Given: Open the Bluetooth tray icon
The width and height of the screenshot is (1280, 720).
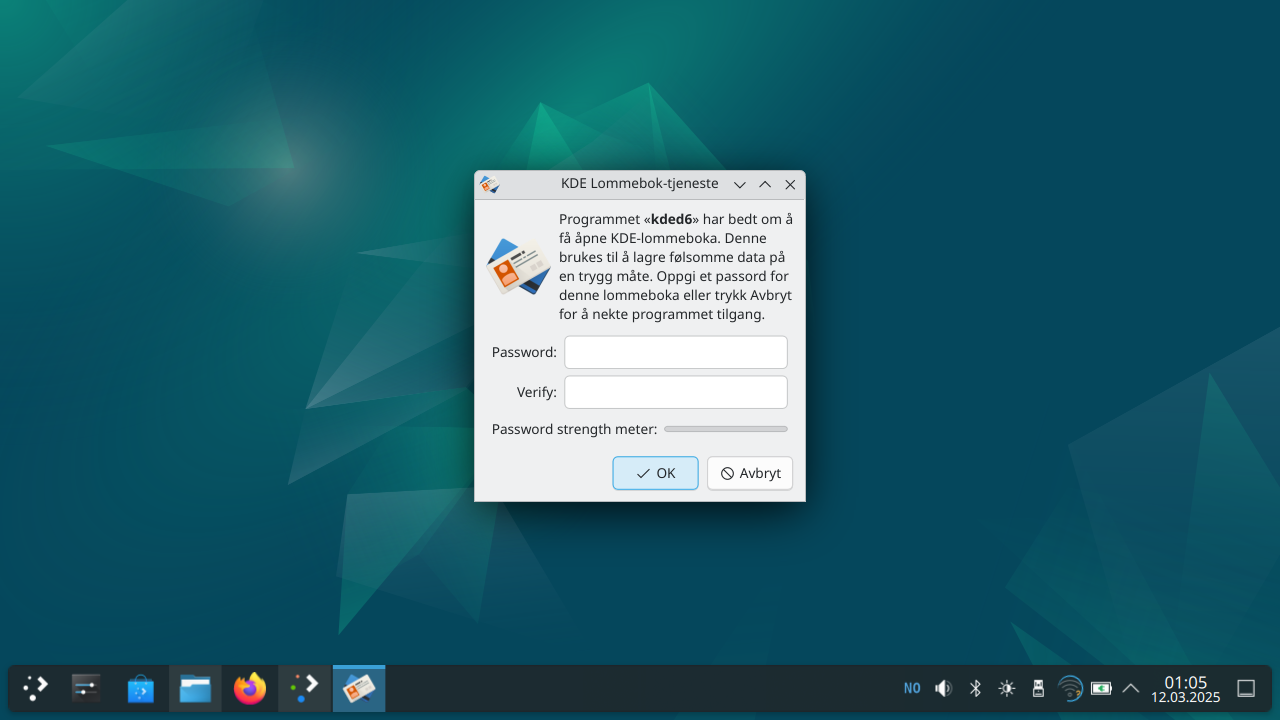Looking at the screenshot, I should click(x=975, y=688).
